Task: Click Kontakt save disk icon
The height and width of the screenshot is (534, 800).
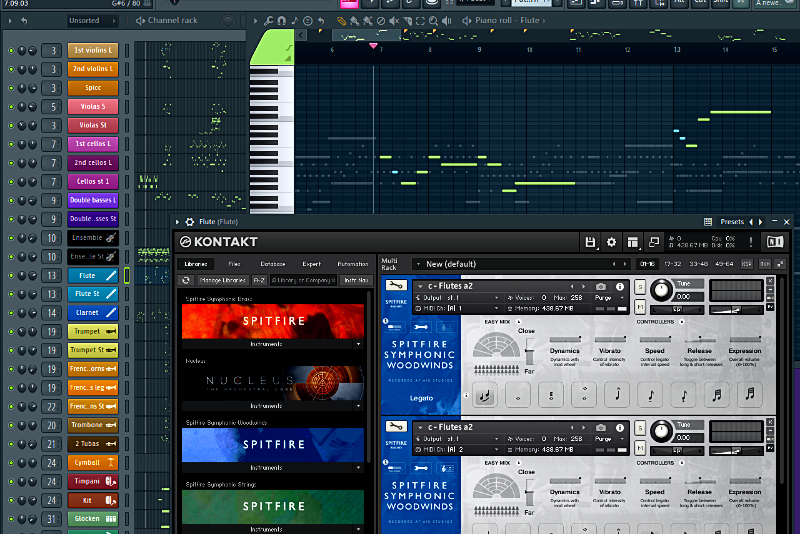Action: pyautogui.click(x=591, y=242)
